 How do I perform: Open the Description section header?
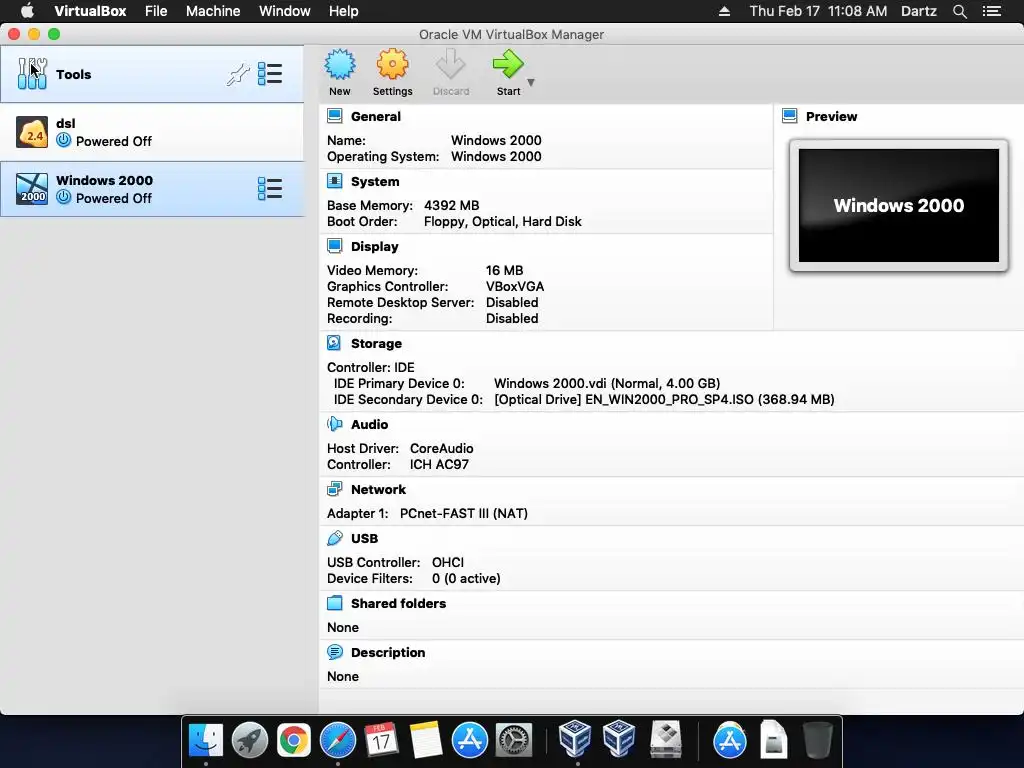point(388,652)
